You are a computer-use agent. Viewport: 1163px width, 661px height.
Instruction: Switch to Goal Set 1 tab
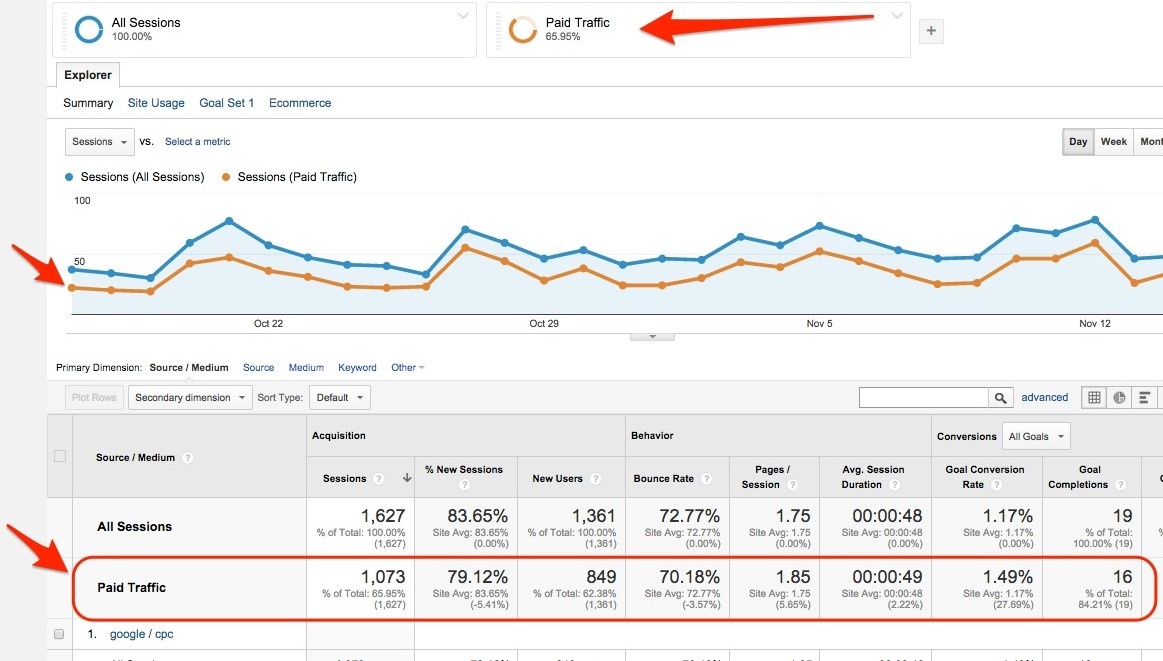(x=226, y=103)
